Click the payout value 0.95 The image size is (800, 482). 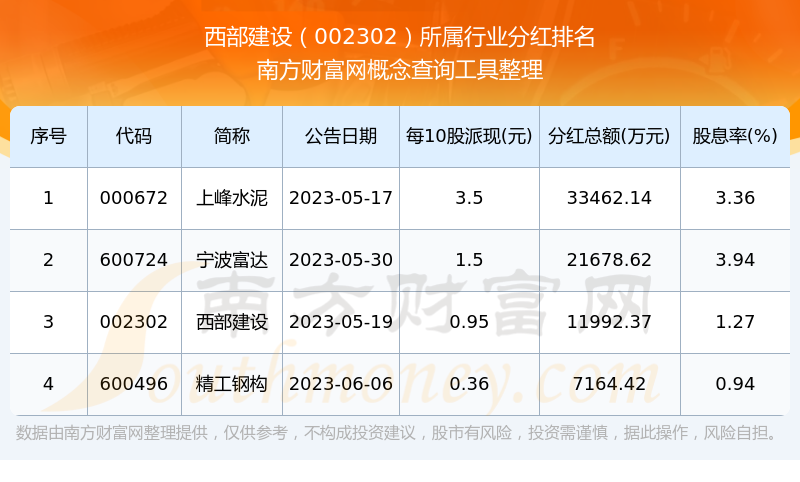pos(469,322)
